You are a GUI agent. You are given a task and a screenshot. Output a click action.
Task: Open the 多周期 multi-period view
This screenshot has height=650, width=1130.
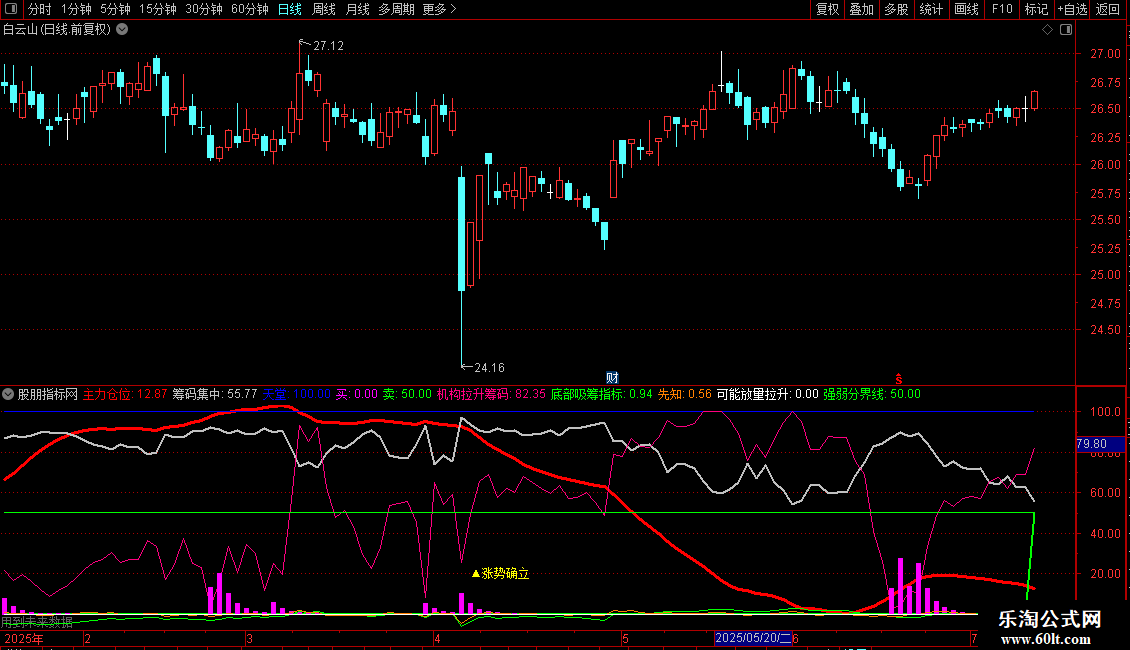point(396,9)
